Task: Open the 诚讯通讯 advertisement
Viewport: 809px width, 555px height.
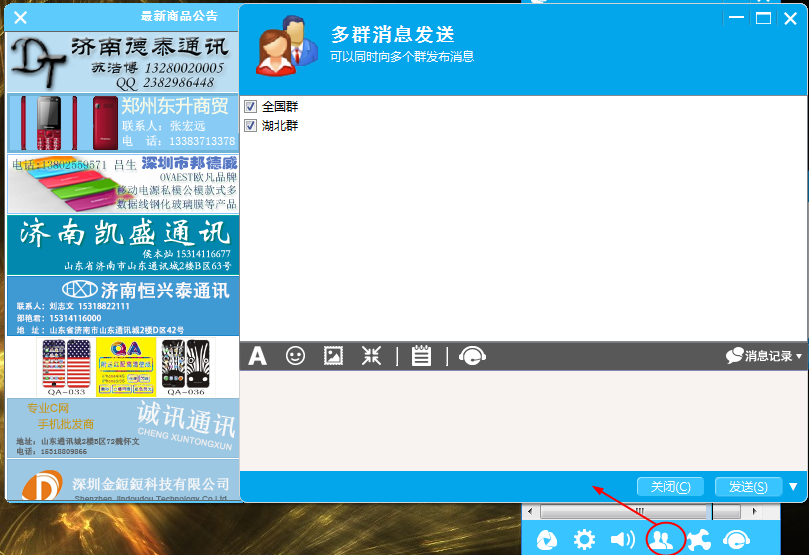Action: [x=123, y=428]
